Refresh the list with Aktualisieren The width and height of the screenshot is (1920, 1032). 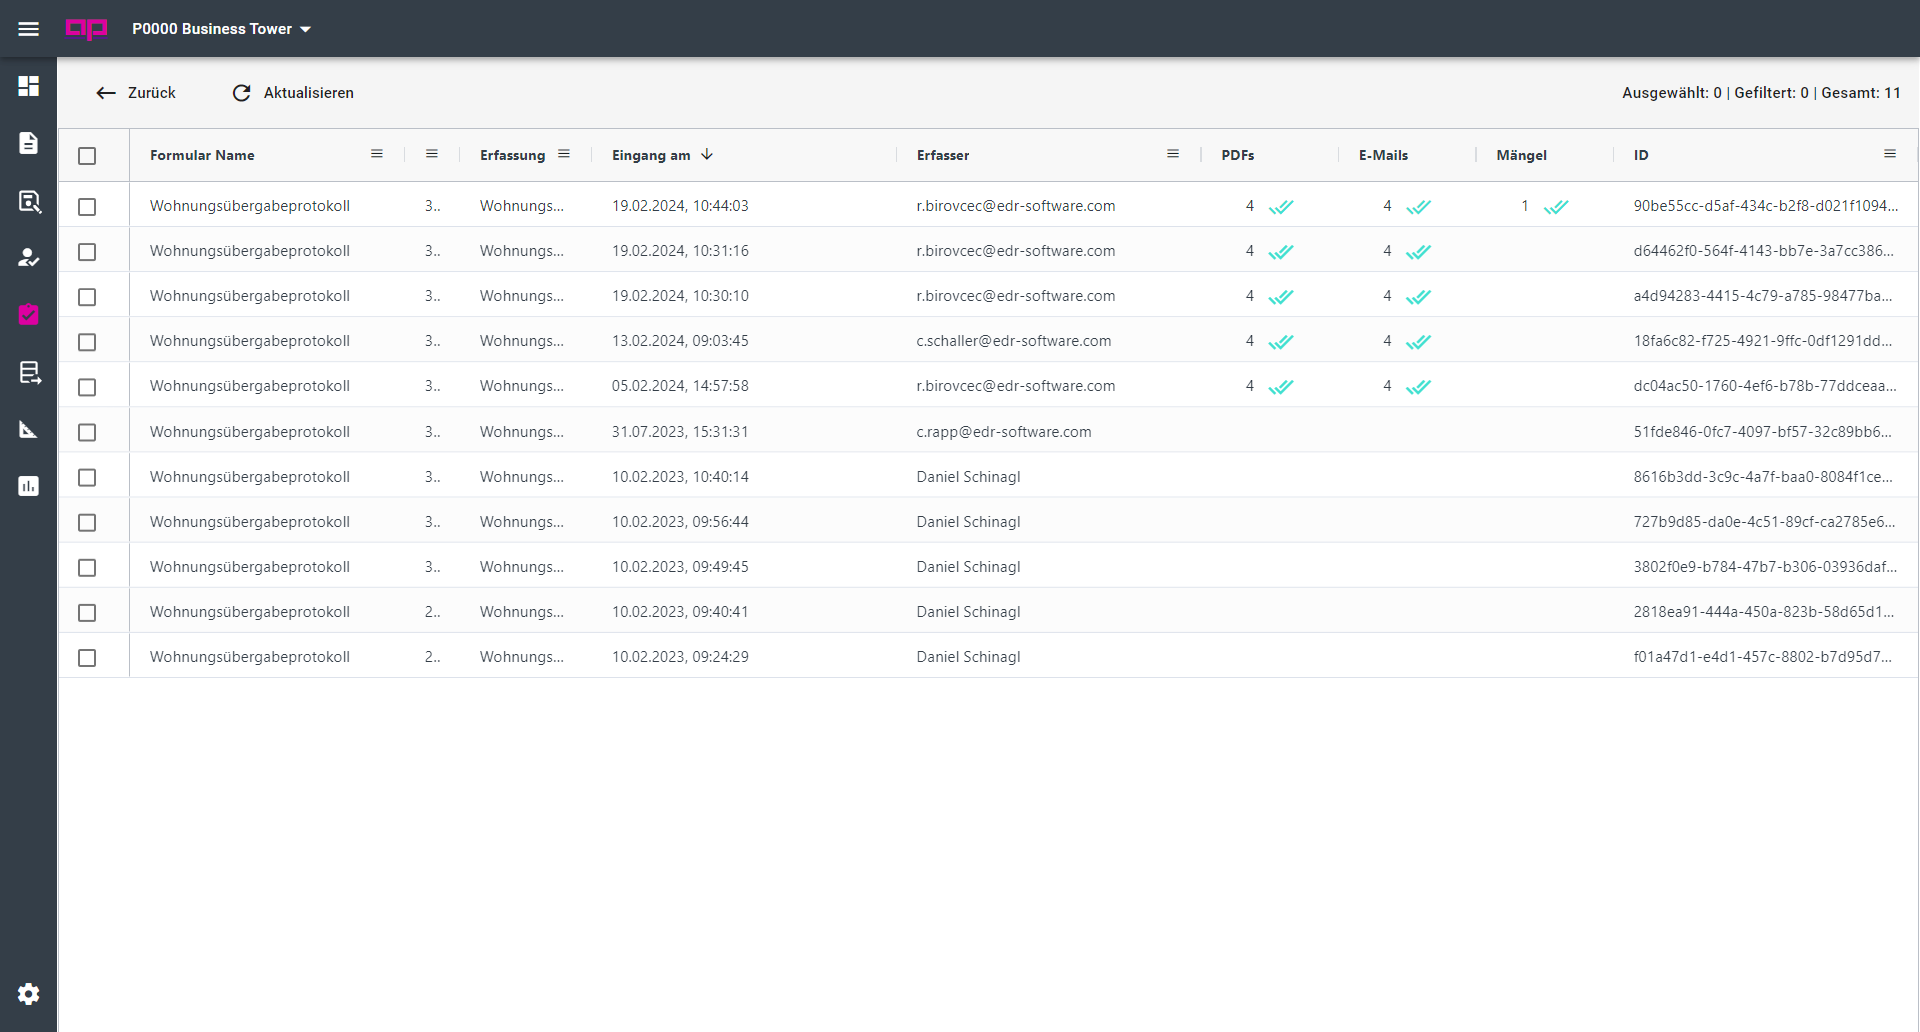pos(293,93)
